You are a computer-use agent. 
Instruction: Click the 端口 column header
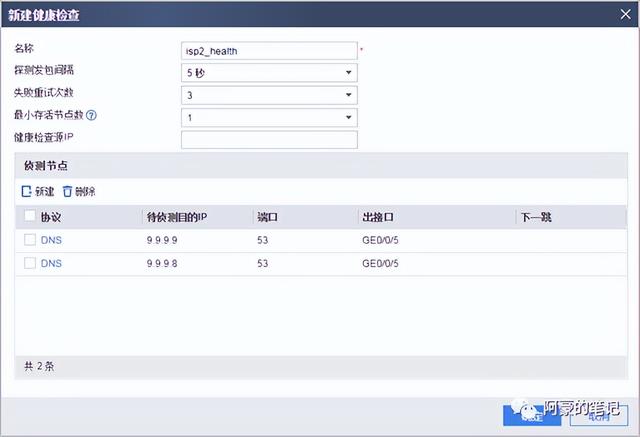point(267,217)
